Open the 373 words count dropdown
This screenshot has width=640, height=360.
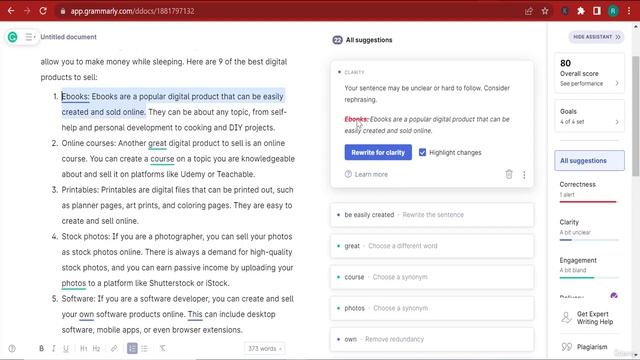click(x=264, y=349)
